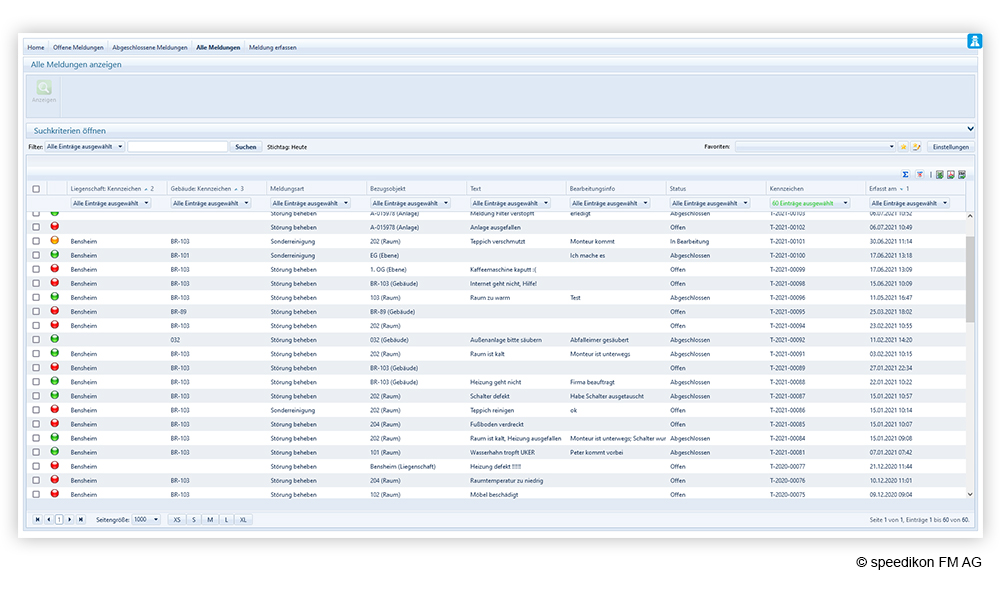Open the Seitengröße 1000 dropdown

(x=146, y=520)
